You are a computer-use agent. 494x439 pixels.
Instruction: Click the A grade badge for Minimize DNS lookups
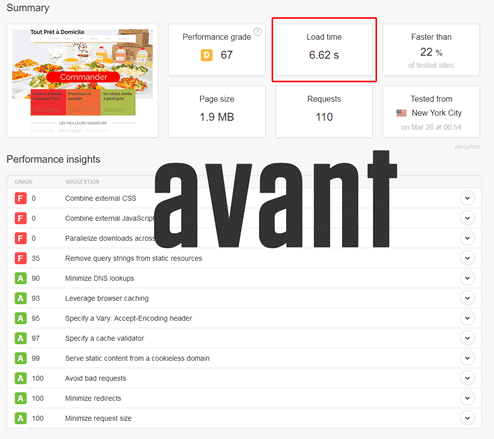(21, 278)
